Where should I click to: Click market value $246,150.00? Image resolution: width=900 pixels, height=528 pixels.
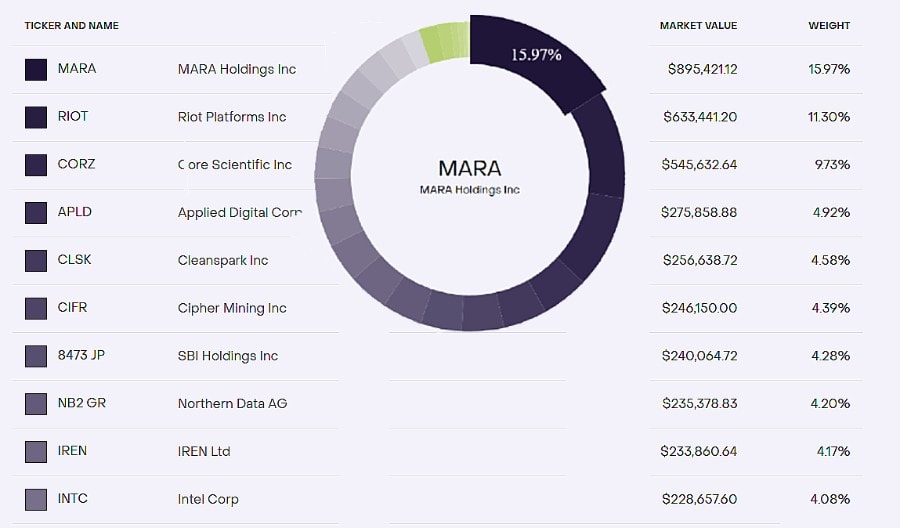click(x=700, y=308)
